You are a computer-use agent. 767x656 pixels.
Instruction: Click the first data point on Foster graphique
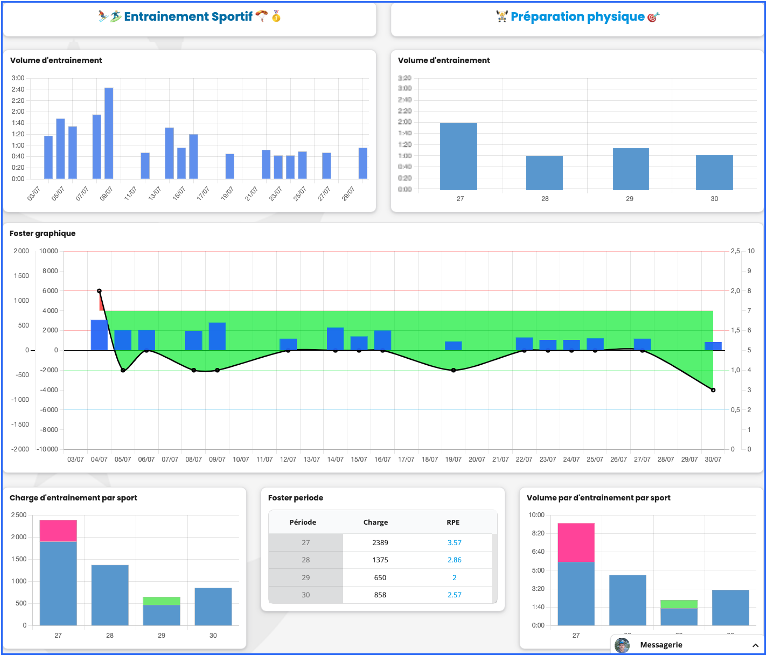pos(99,291)
